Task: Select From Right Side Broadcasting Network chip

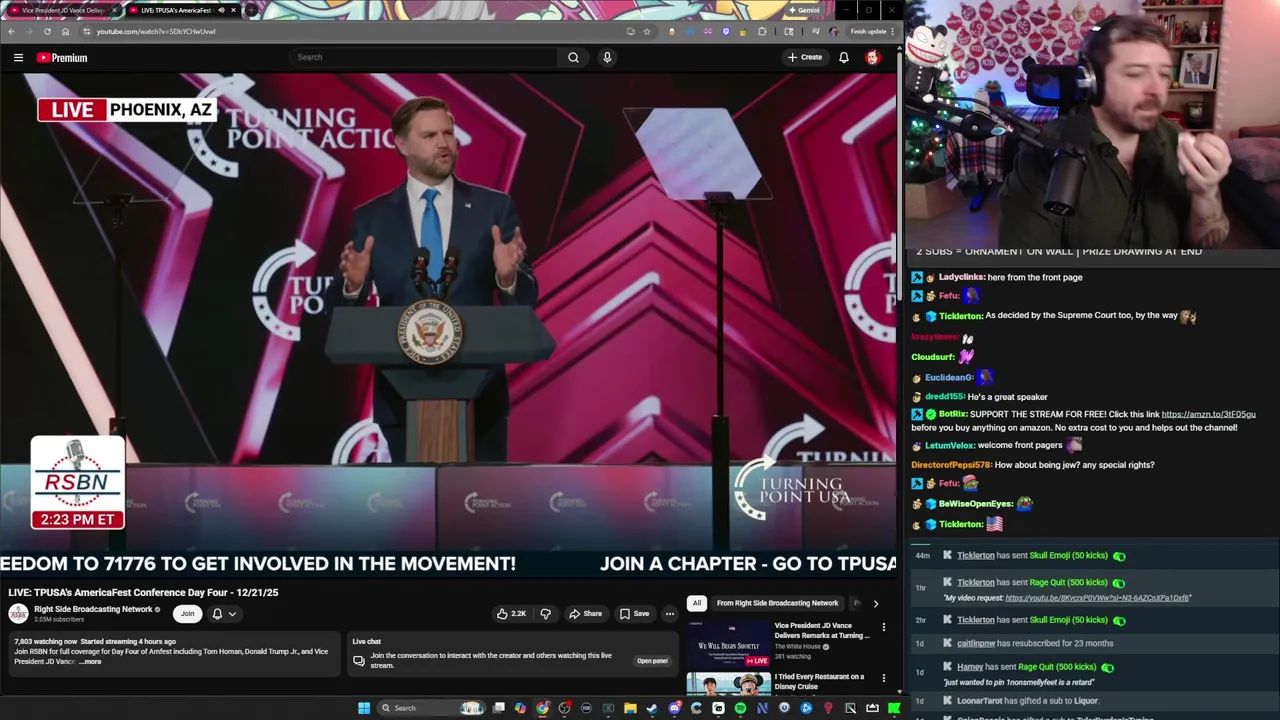Action: point(777,603)
